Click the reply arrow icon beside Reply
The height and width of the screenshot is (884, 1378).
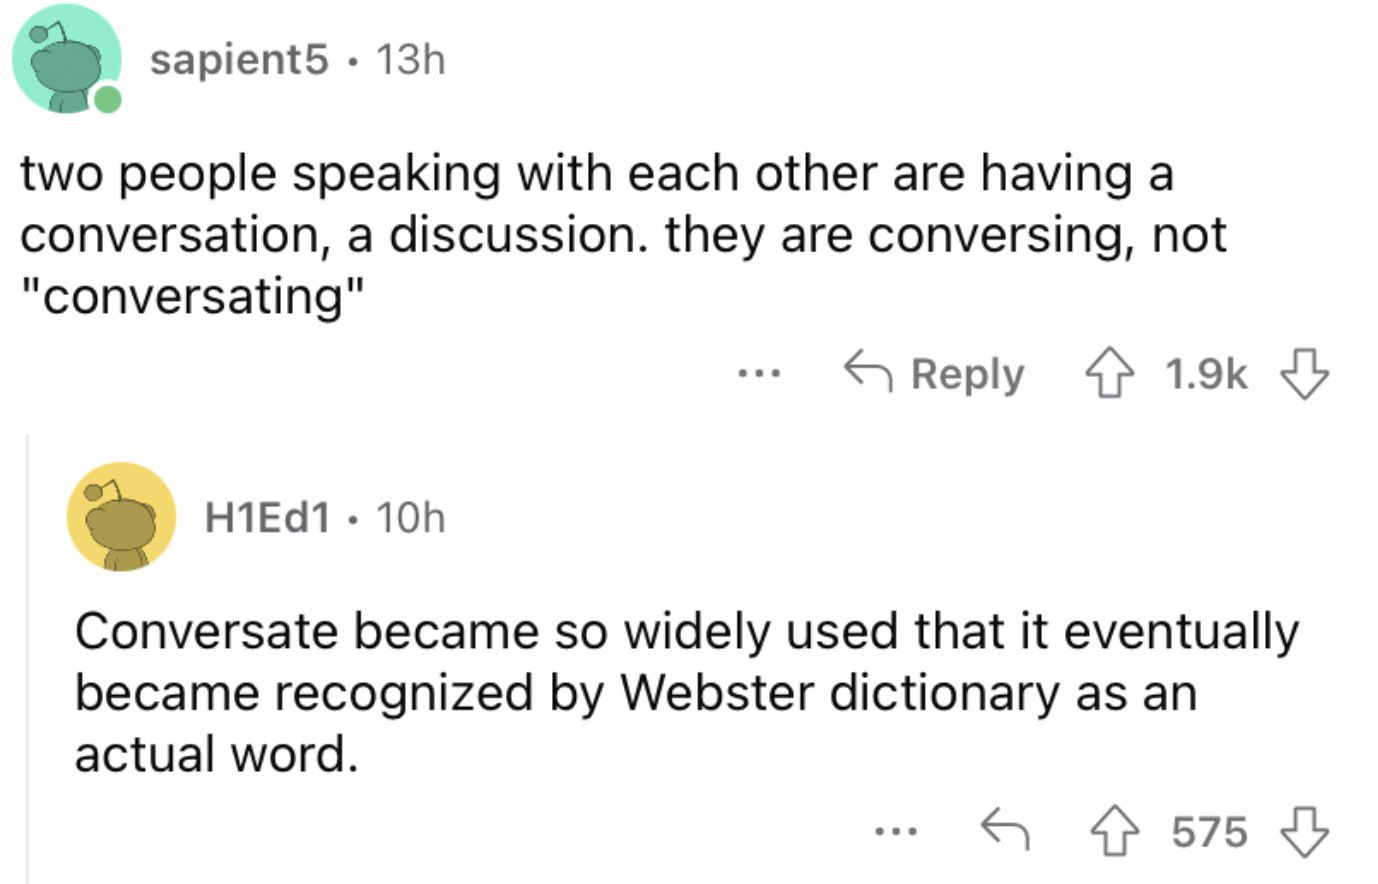point(868,372)
